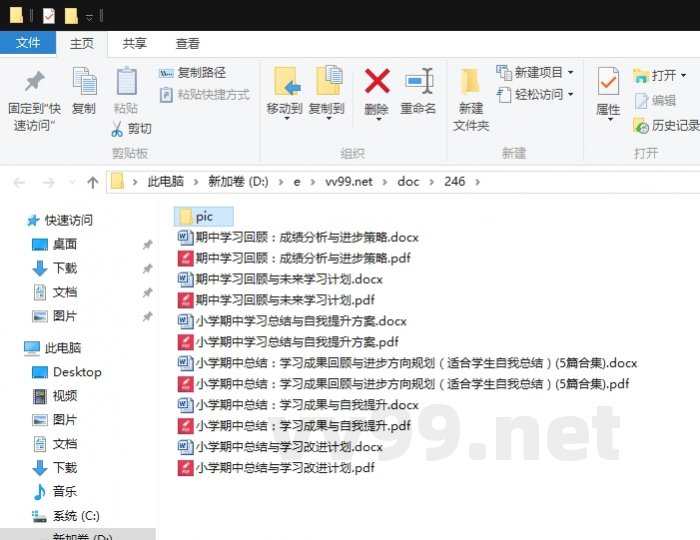
Task: Click the title bar properties checkmark icon
Action: 48,16
